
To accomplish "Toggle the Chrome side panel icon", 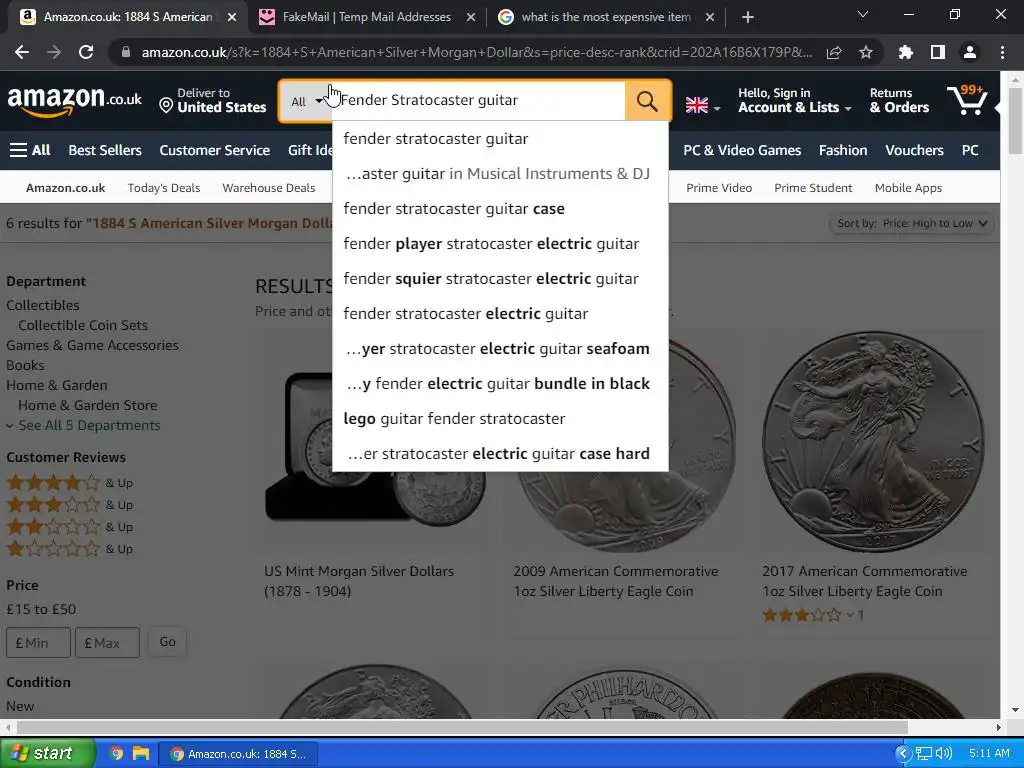I will pyautogui.click(x=938, y=52).
